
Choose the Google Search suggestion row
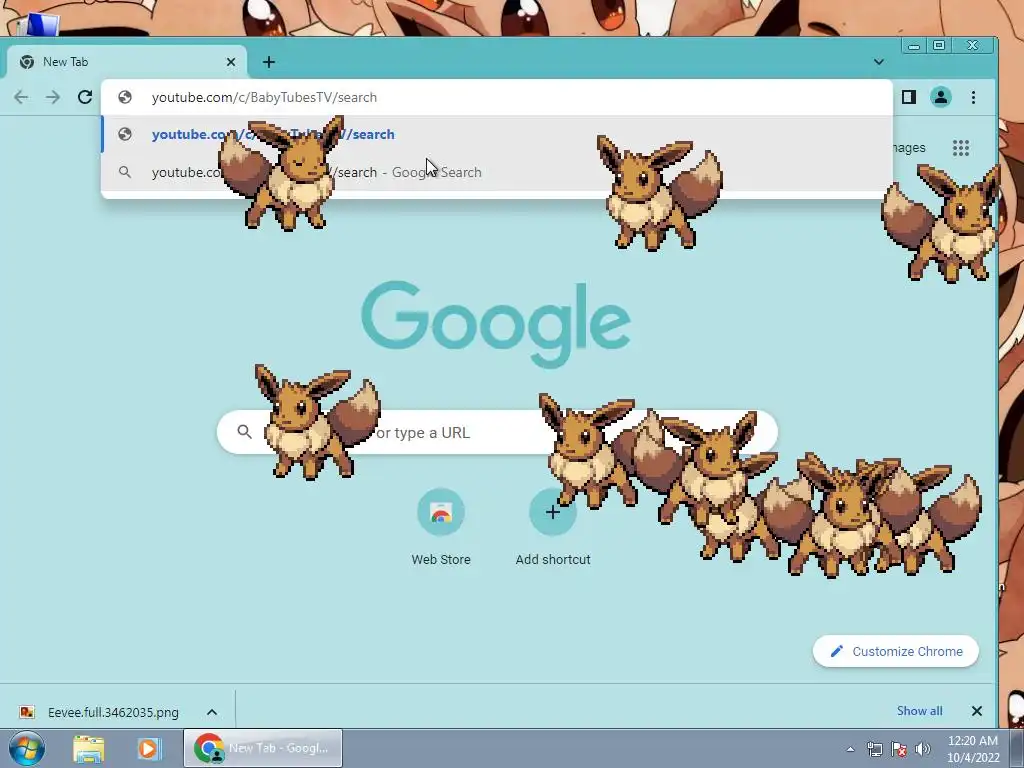[x=496, y=172]
